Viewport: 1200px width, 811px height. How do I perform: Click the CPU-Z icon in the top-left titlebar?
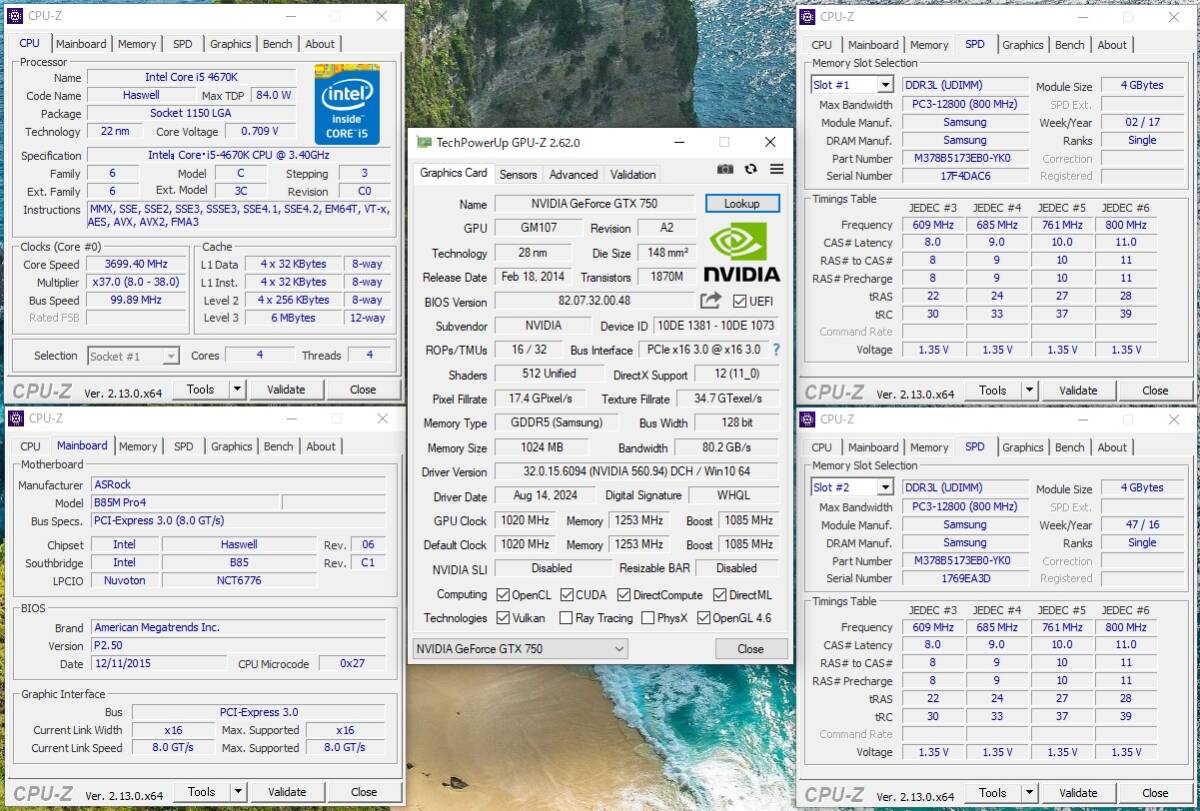point(14,16)
